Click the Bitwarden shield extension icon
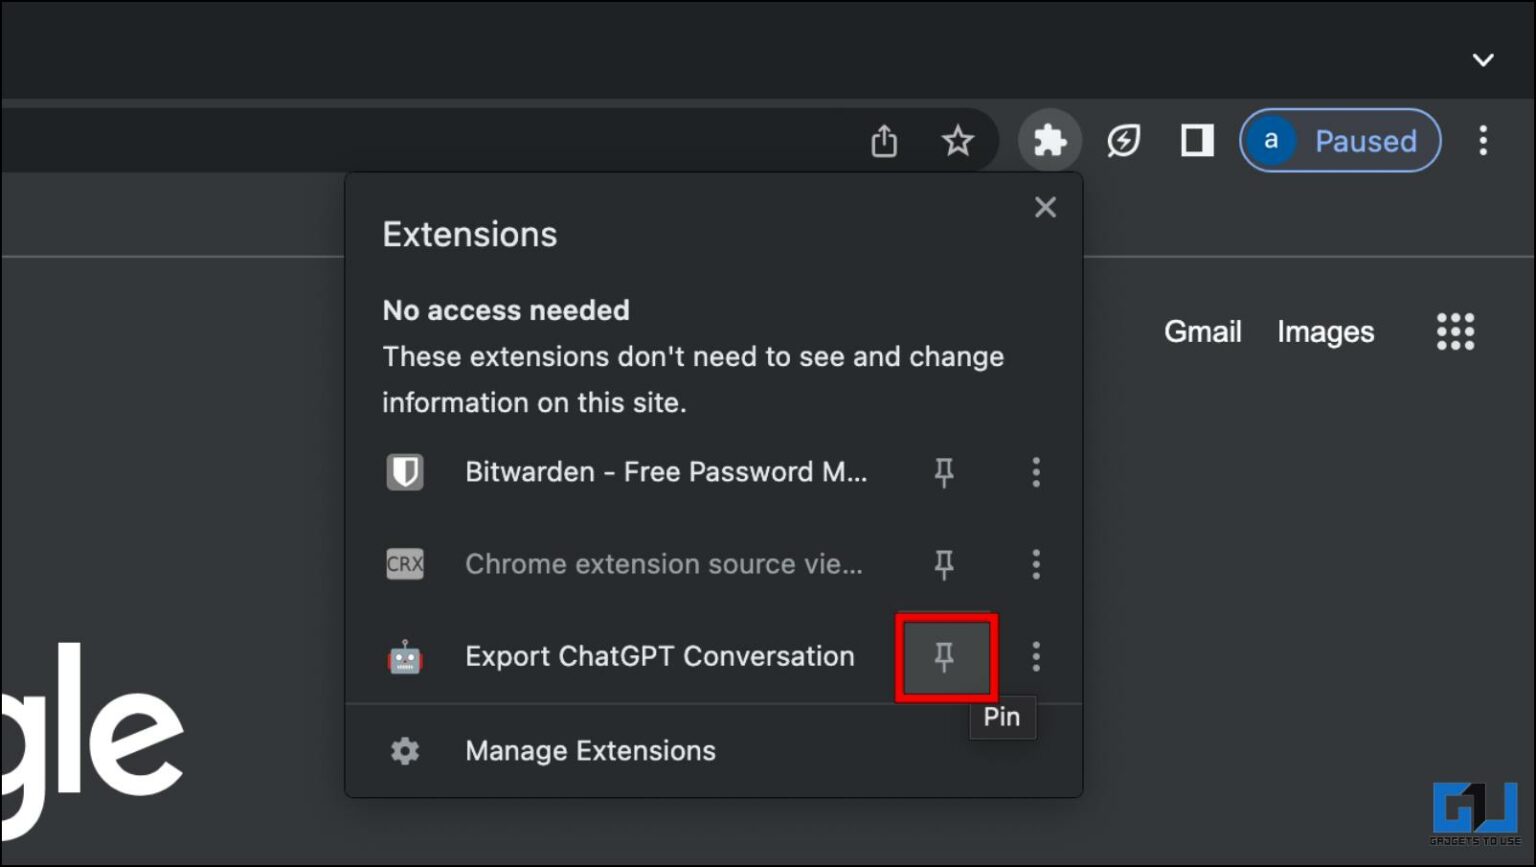This screenshot has width=1536, height=867. coord(404,472)
